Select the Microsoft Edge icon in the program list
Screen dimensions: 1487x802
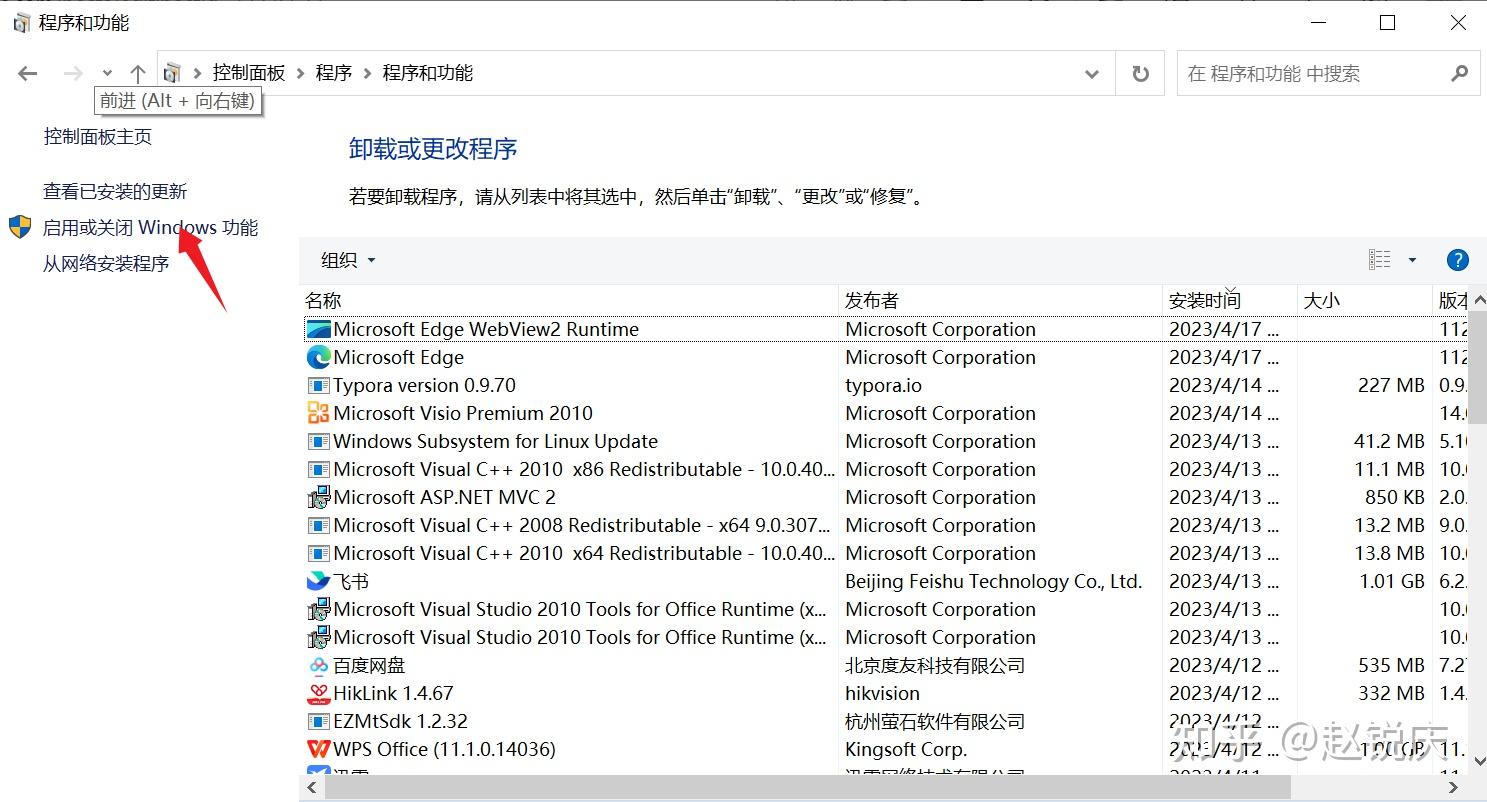click(x=318, y=357)
